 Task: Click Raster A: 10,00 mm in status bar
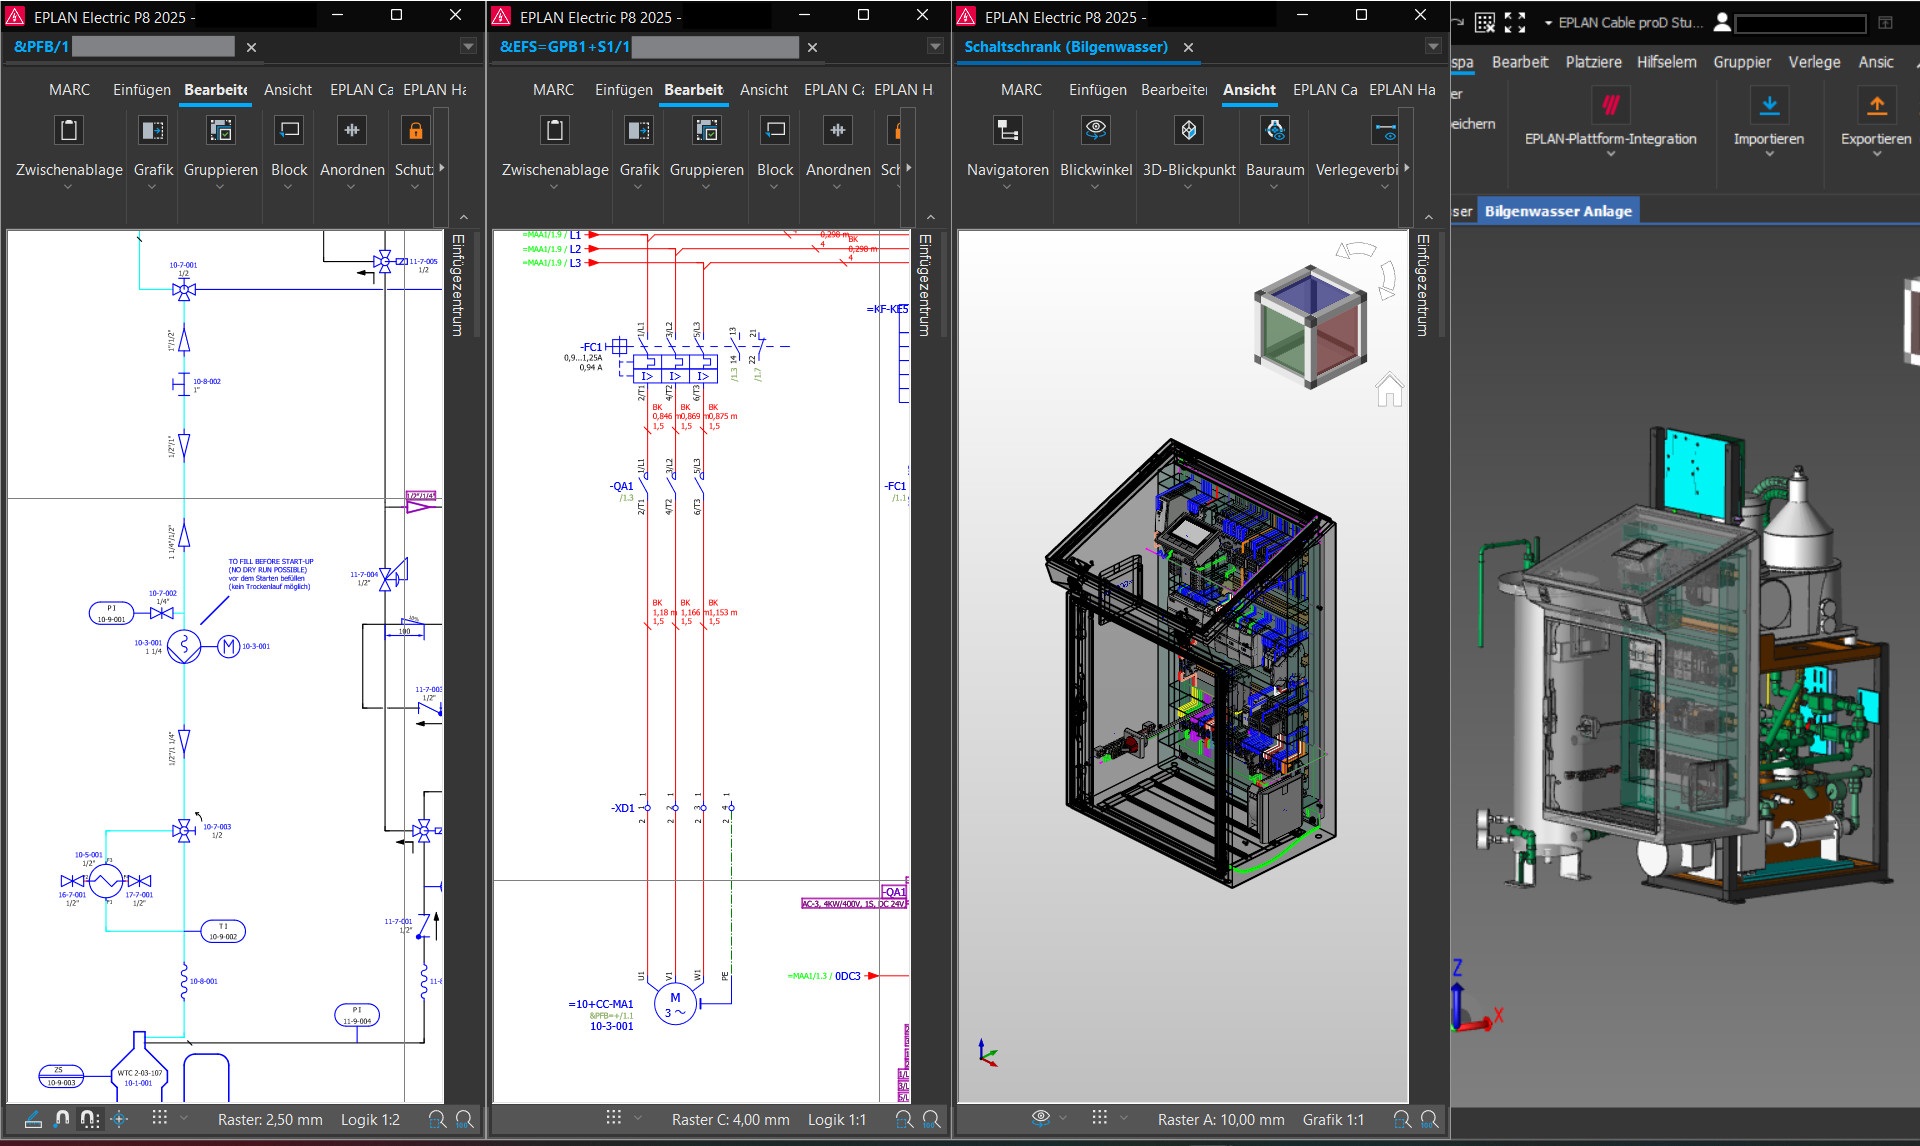[x=1220, y=1120]
